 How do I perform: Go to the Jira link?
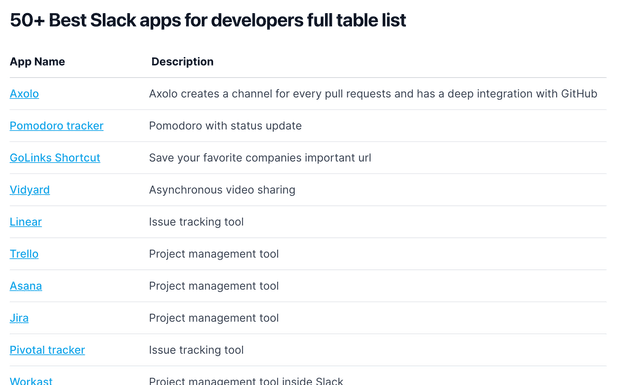coord(19,318)
